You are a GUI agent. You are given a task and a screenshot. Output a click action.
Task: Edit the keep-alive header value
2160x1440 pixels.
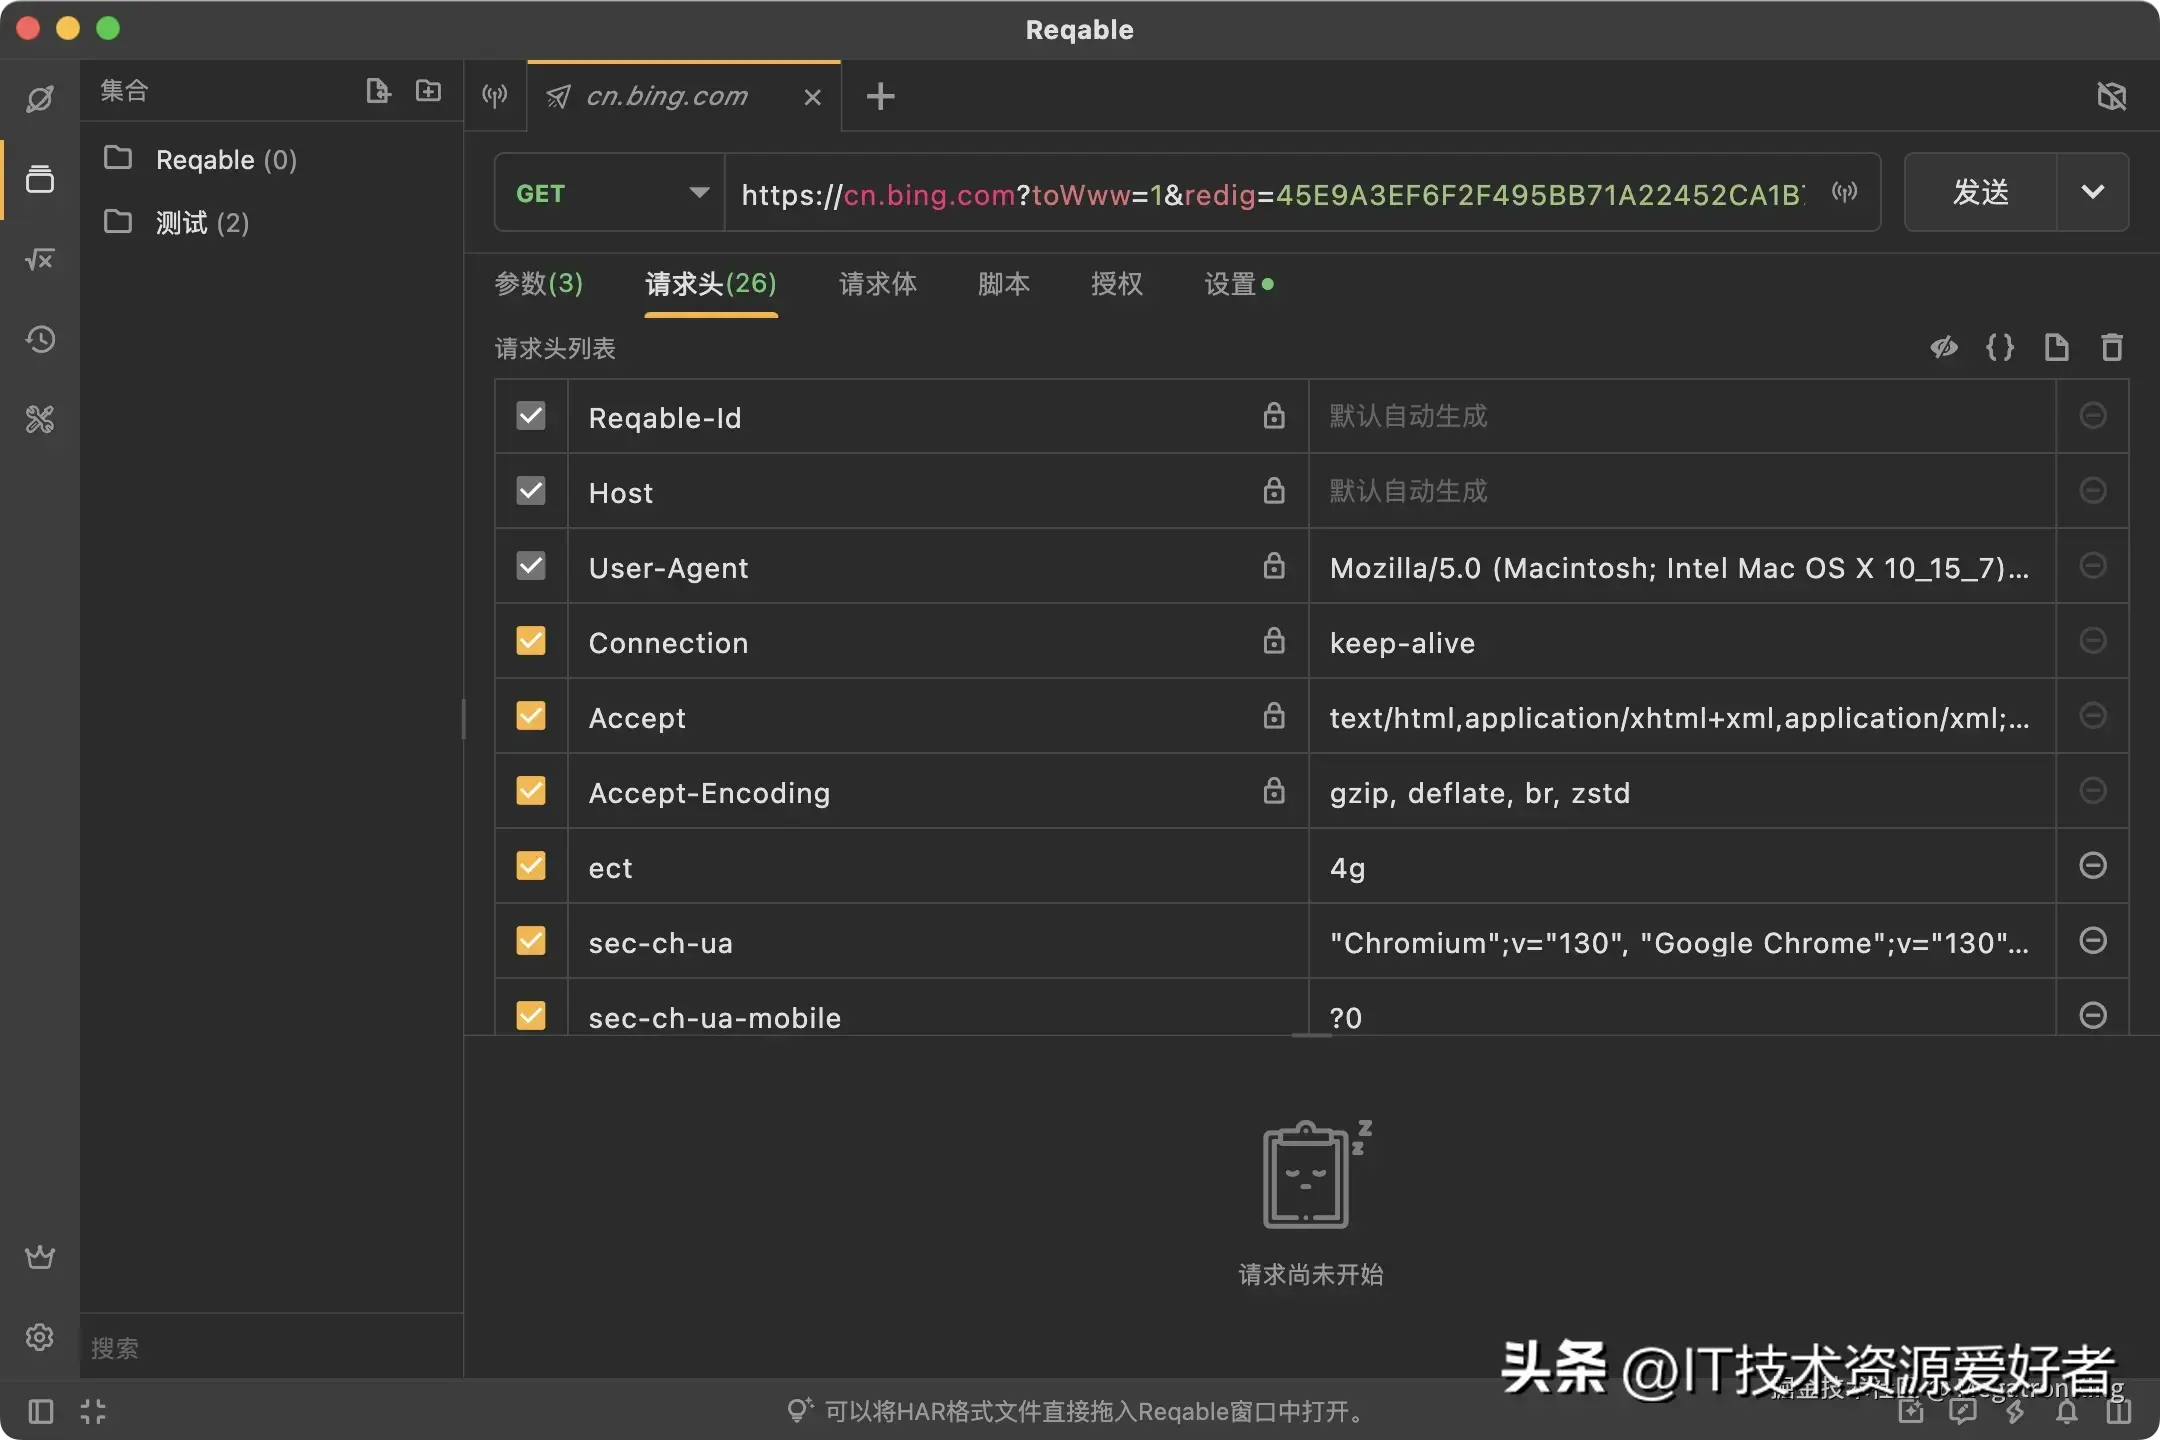click(1682, 641)
